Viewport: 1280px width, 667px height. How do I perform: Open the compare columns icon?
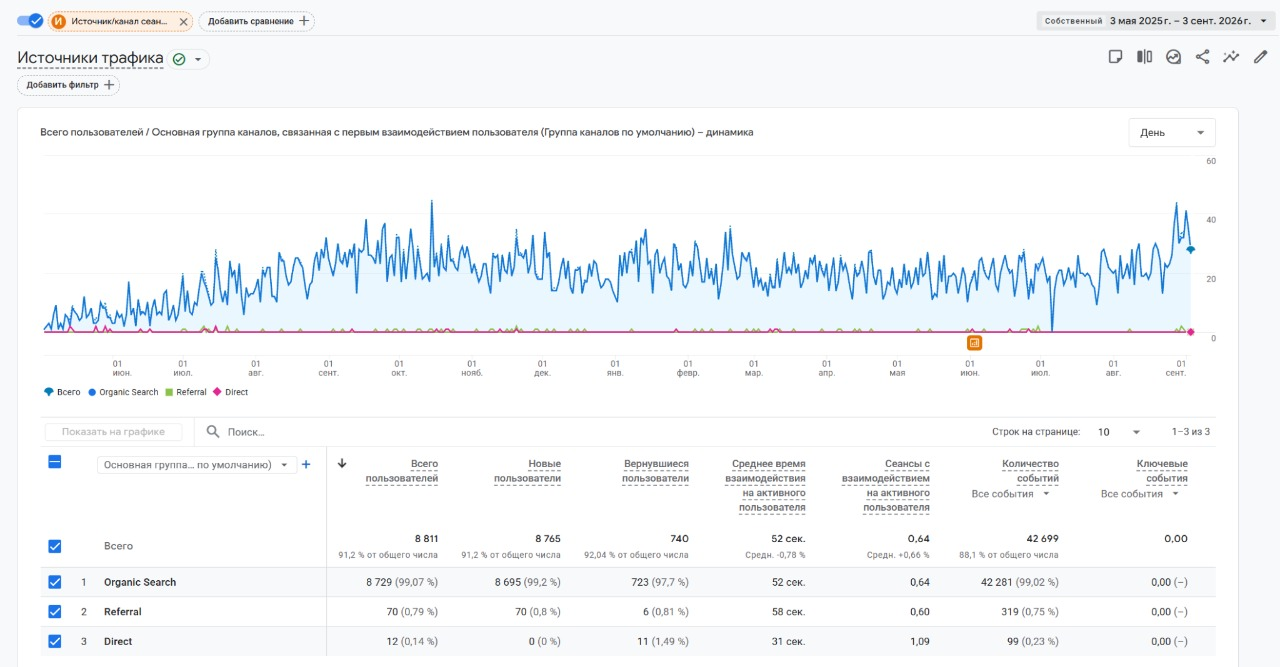coord(1145,57)
